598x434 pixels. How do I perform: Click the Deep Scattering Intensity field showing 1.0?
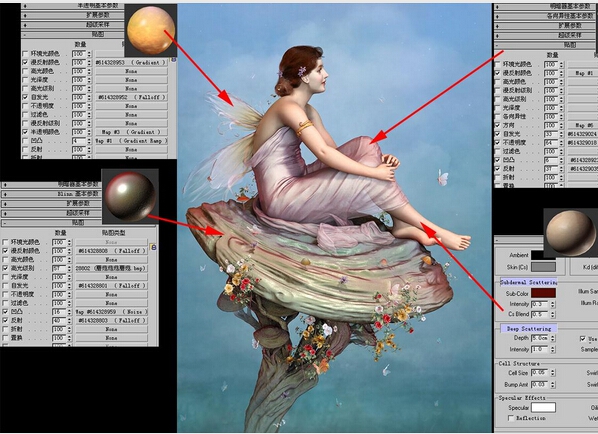click(540, 349)
